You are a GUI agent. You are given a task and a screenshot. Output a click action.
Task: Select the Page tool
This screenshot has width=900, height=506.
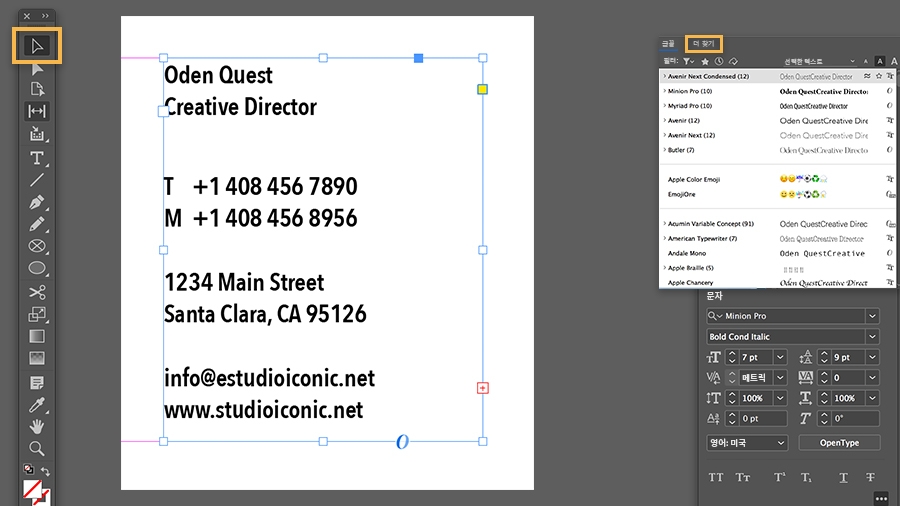click(37, 89)
